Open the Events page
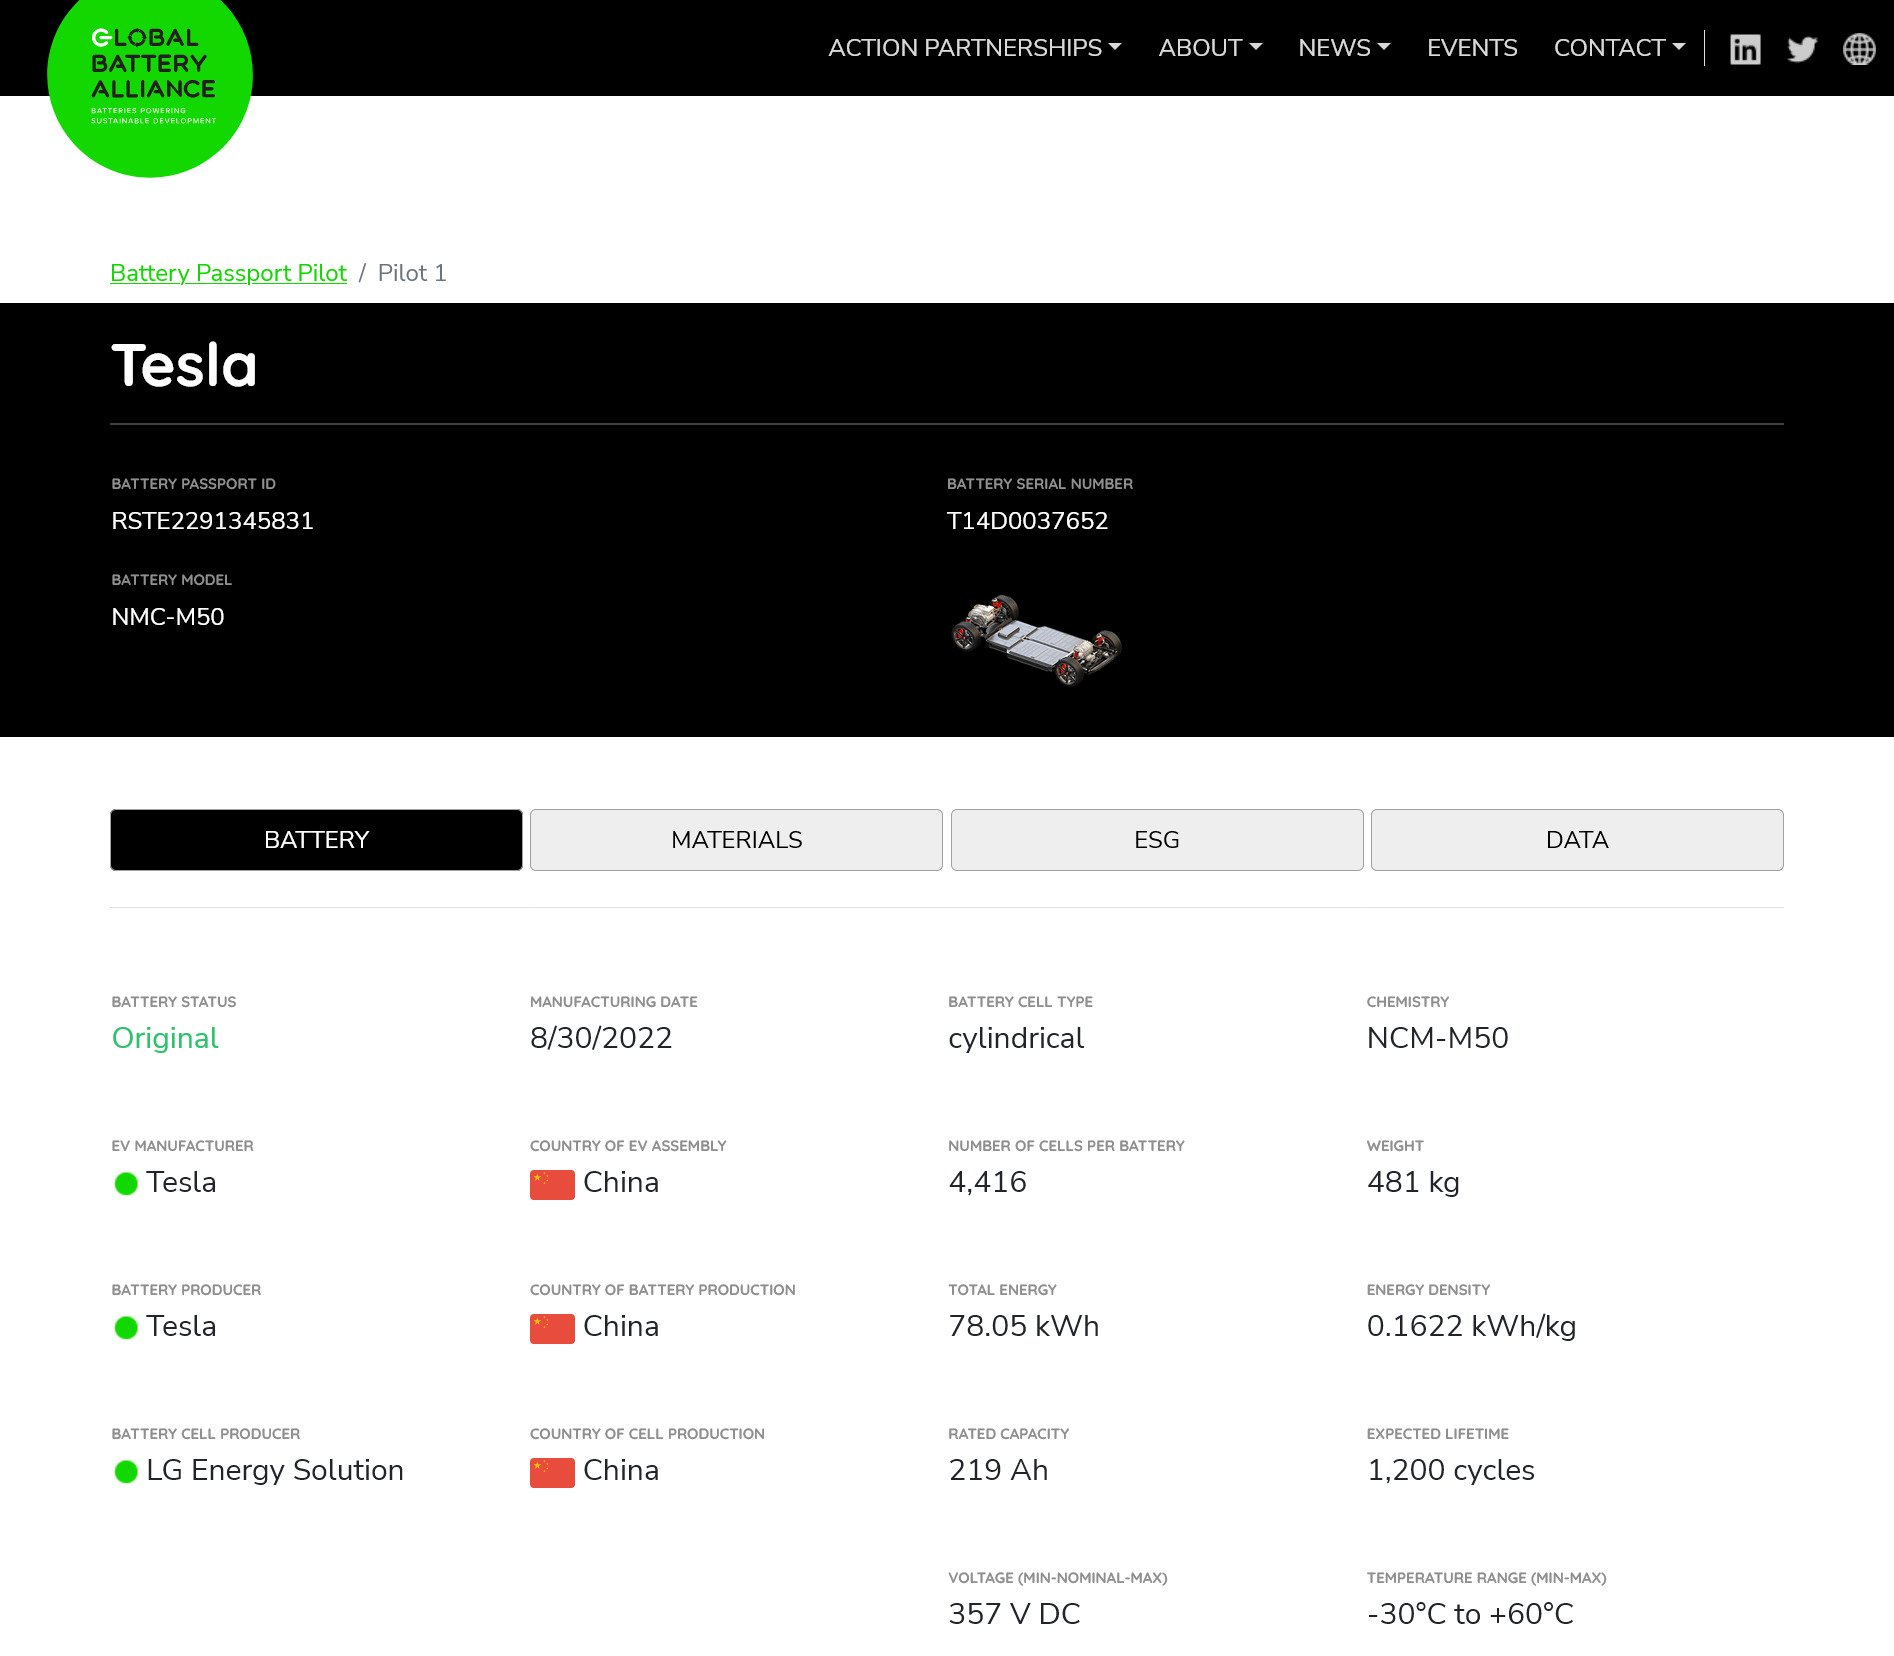The image size is (1894, 1656). [x=1472, y=48]
